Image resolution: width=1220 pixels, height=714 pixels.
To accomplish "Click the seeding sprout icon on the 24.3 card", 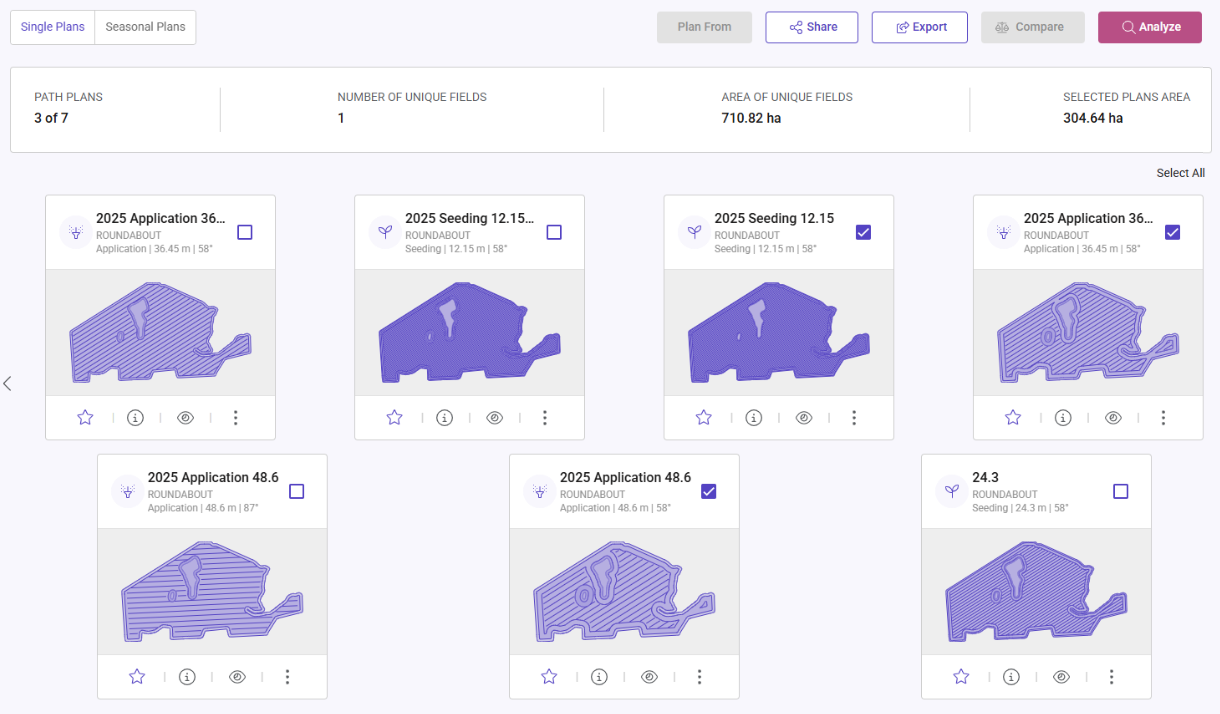I will (952, 491).
